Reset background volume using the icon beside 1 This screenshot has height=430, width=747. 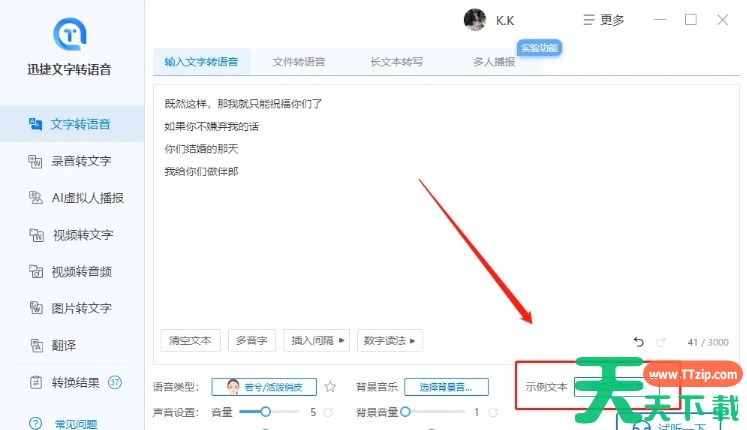493,412
